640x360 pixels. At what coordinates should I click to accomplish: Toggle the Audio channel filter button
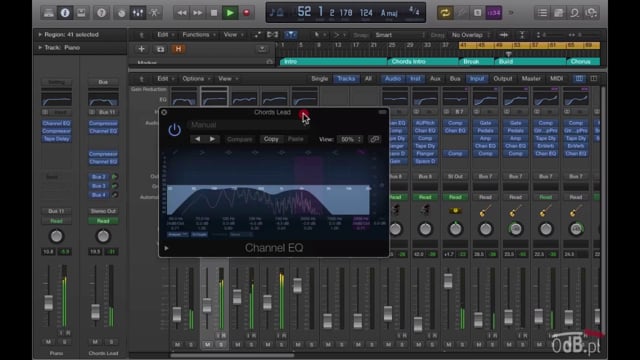pyautogui.click(x=393, y=78)
